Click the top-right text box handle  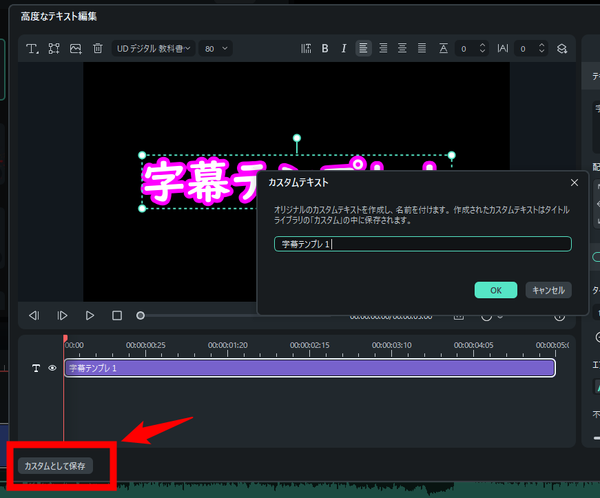452,155
